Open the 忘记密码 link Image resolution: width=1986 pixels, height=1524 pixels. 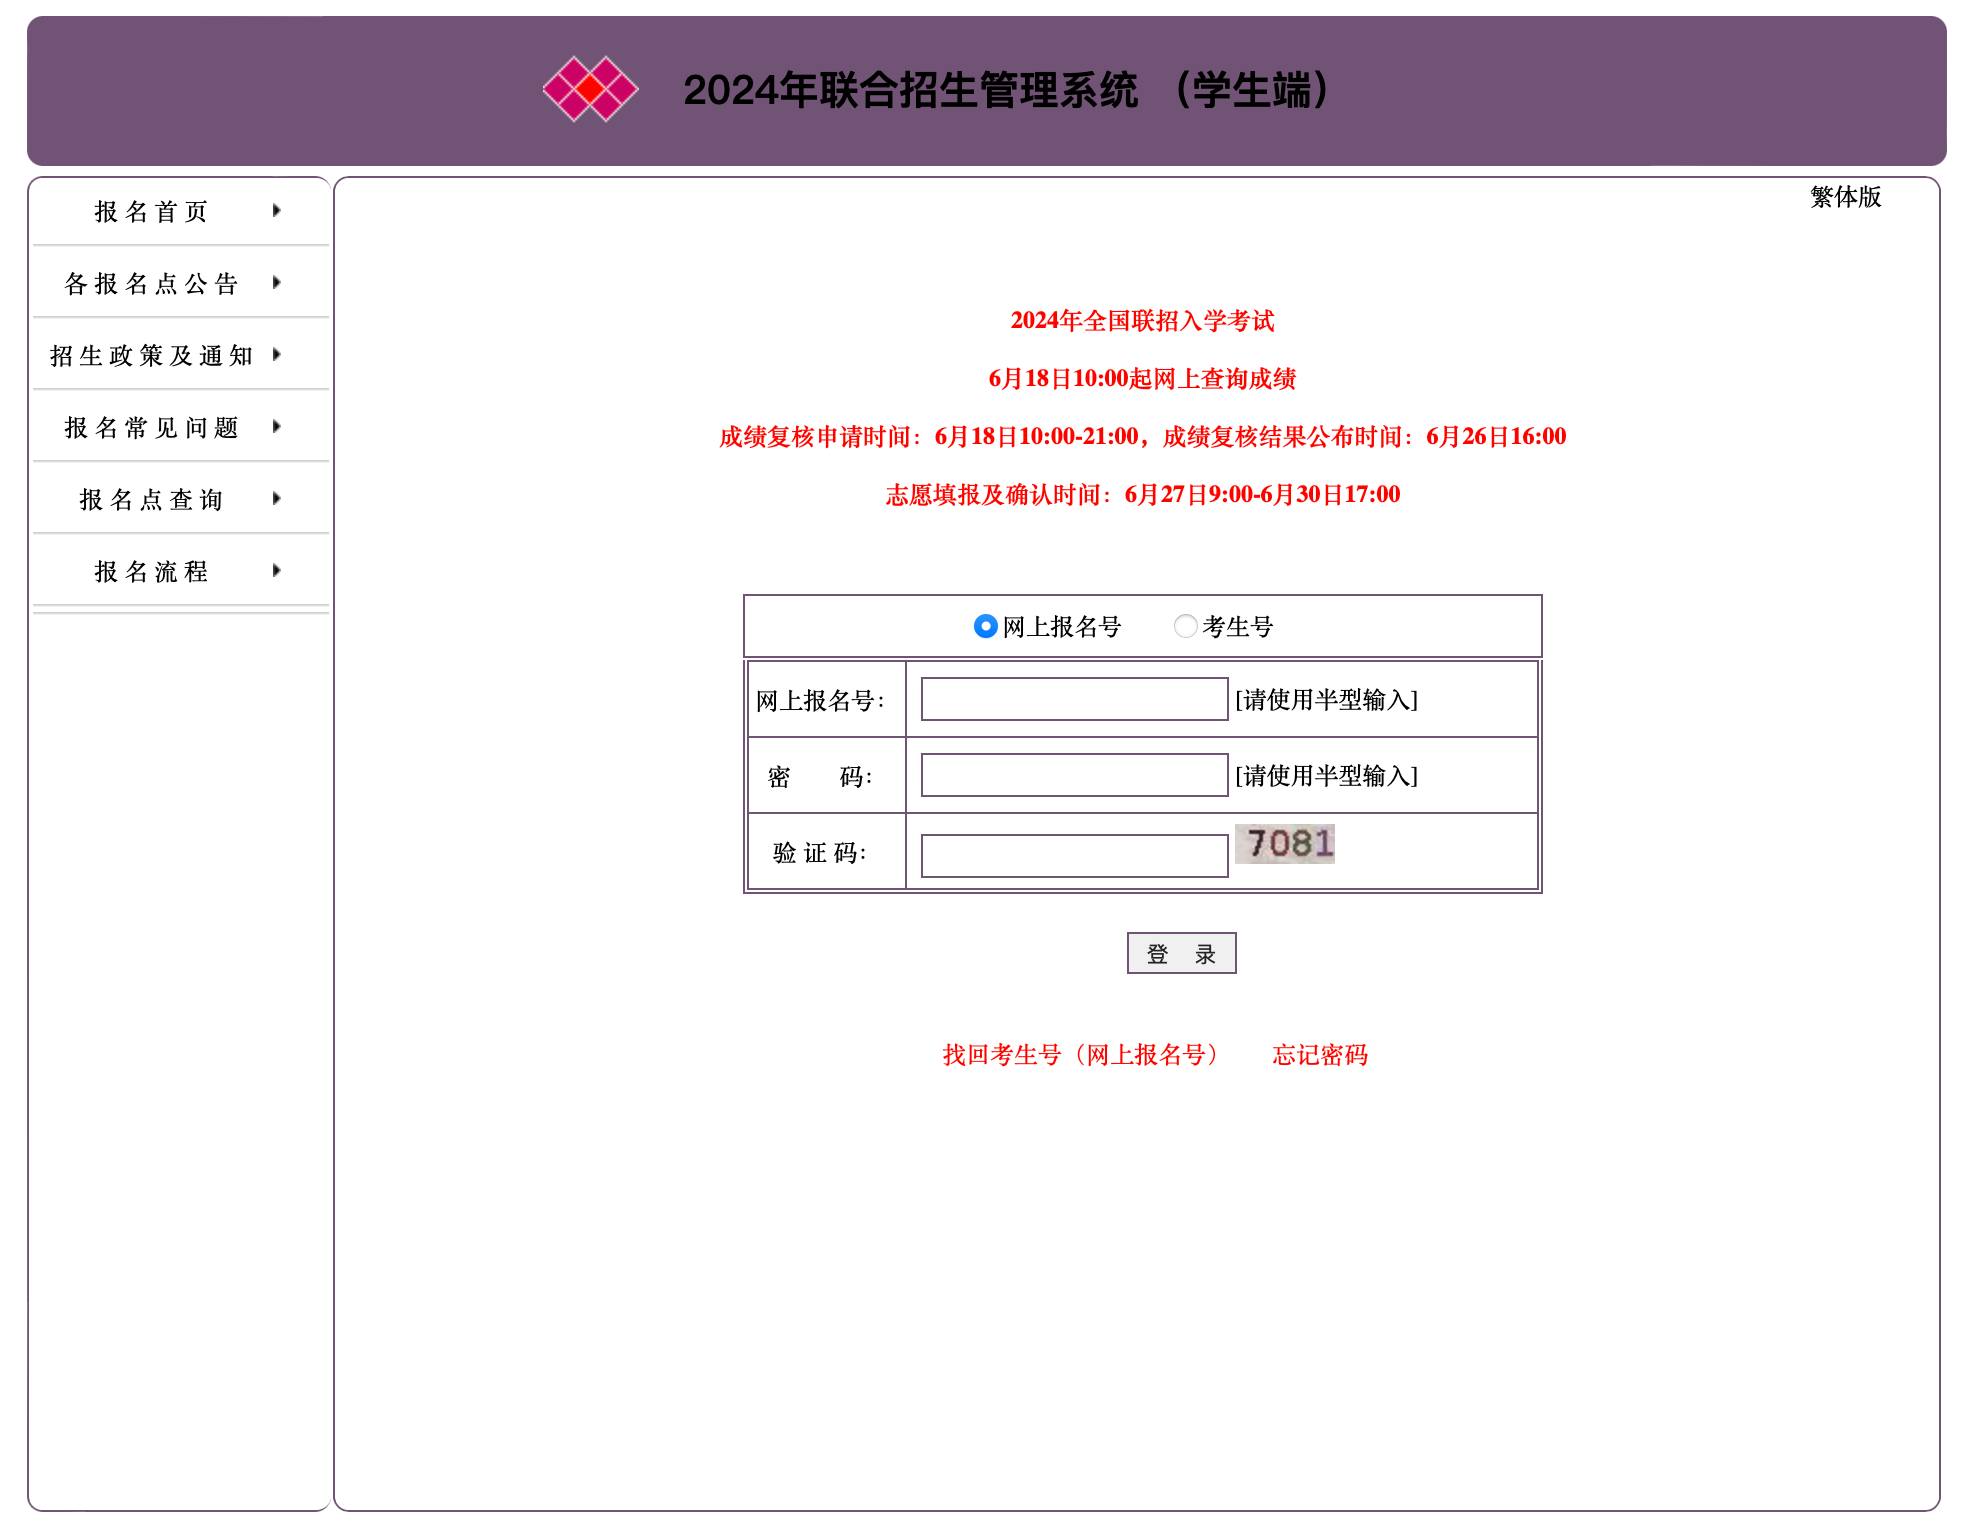pyautogui.click(x=1320, y=1055)
